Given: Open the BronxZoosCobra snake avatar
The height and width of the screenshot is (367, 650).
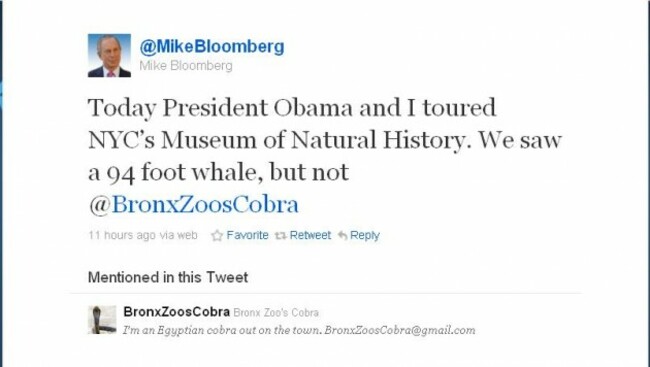Looking at the screenshot, I should [102, 320].
